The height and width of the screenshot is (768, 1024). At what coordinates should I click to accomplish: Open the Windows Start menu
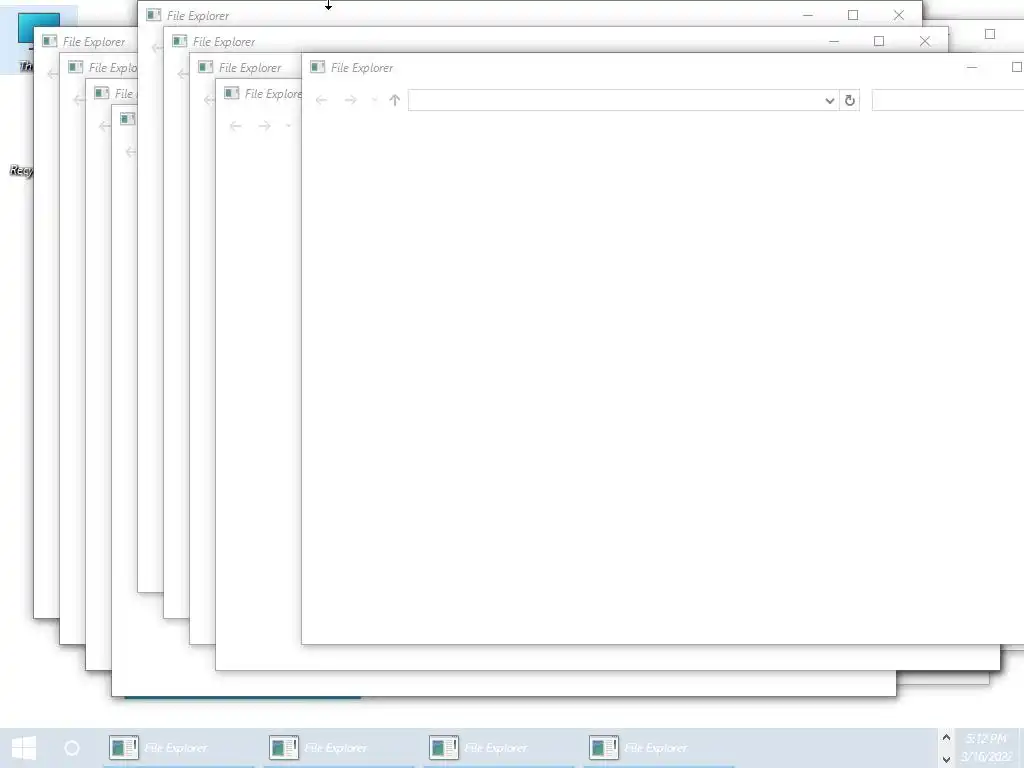click(x=24, y=748)
